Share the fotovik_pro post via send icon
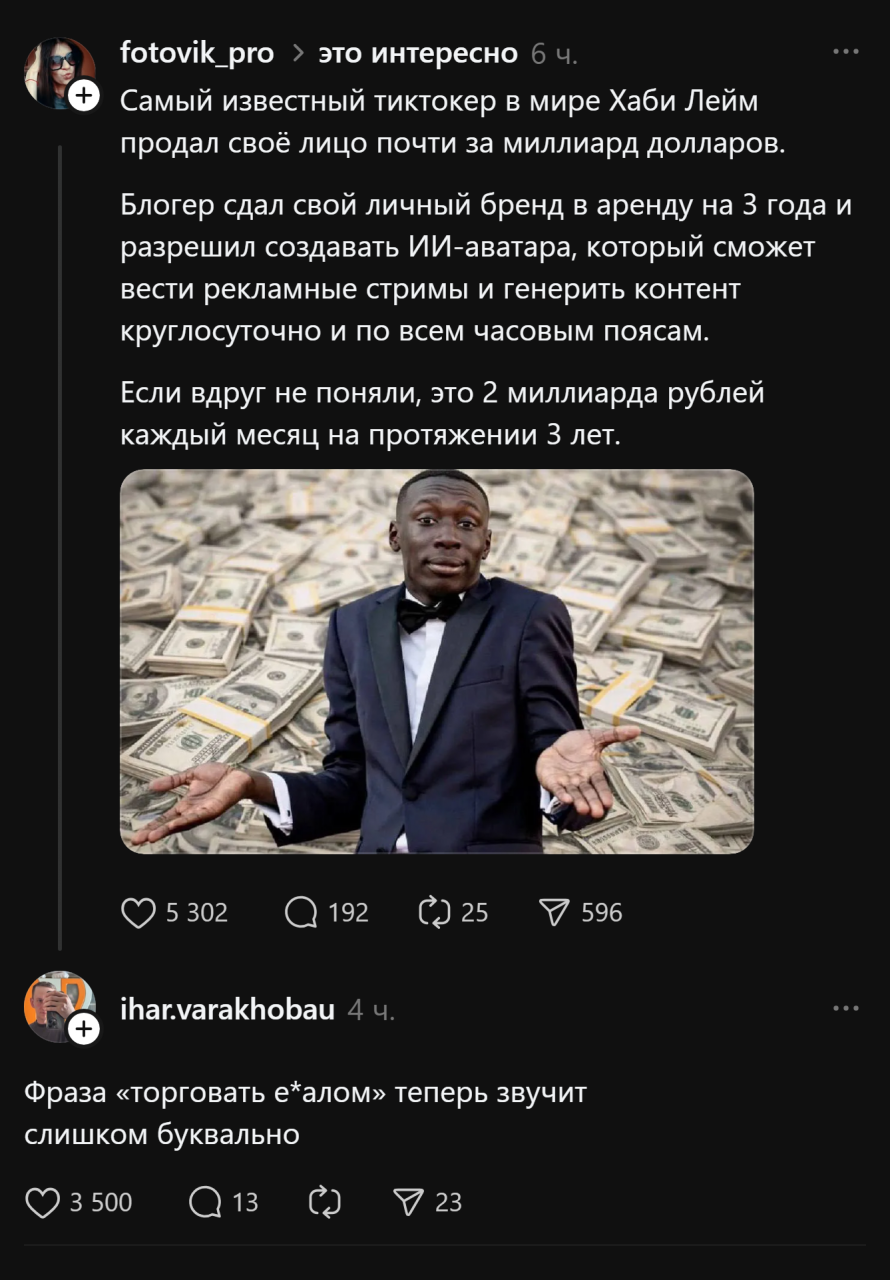 pyautogui.click(x=554, y=912)
